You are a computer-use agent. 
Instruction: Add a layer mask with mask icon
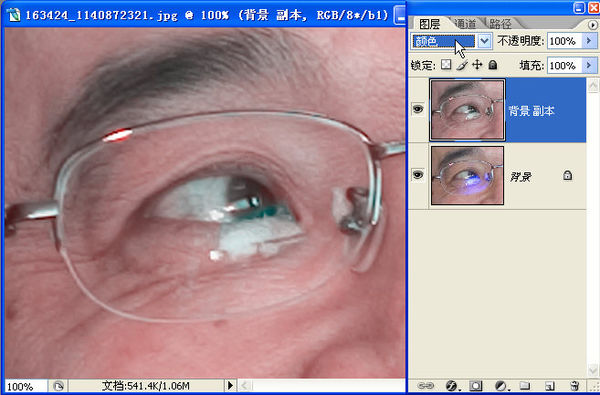475,385
